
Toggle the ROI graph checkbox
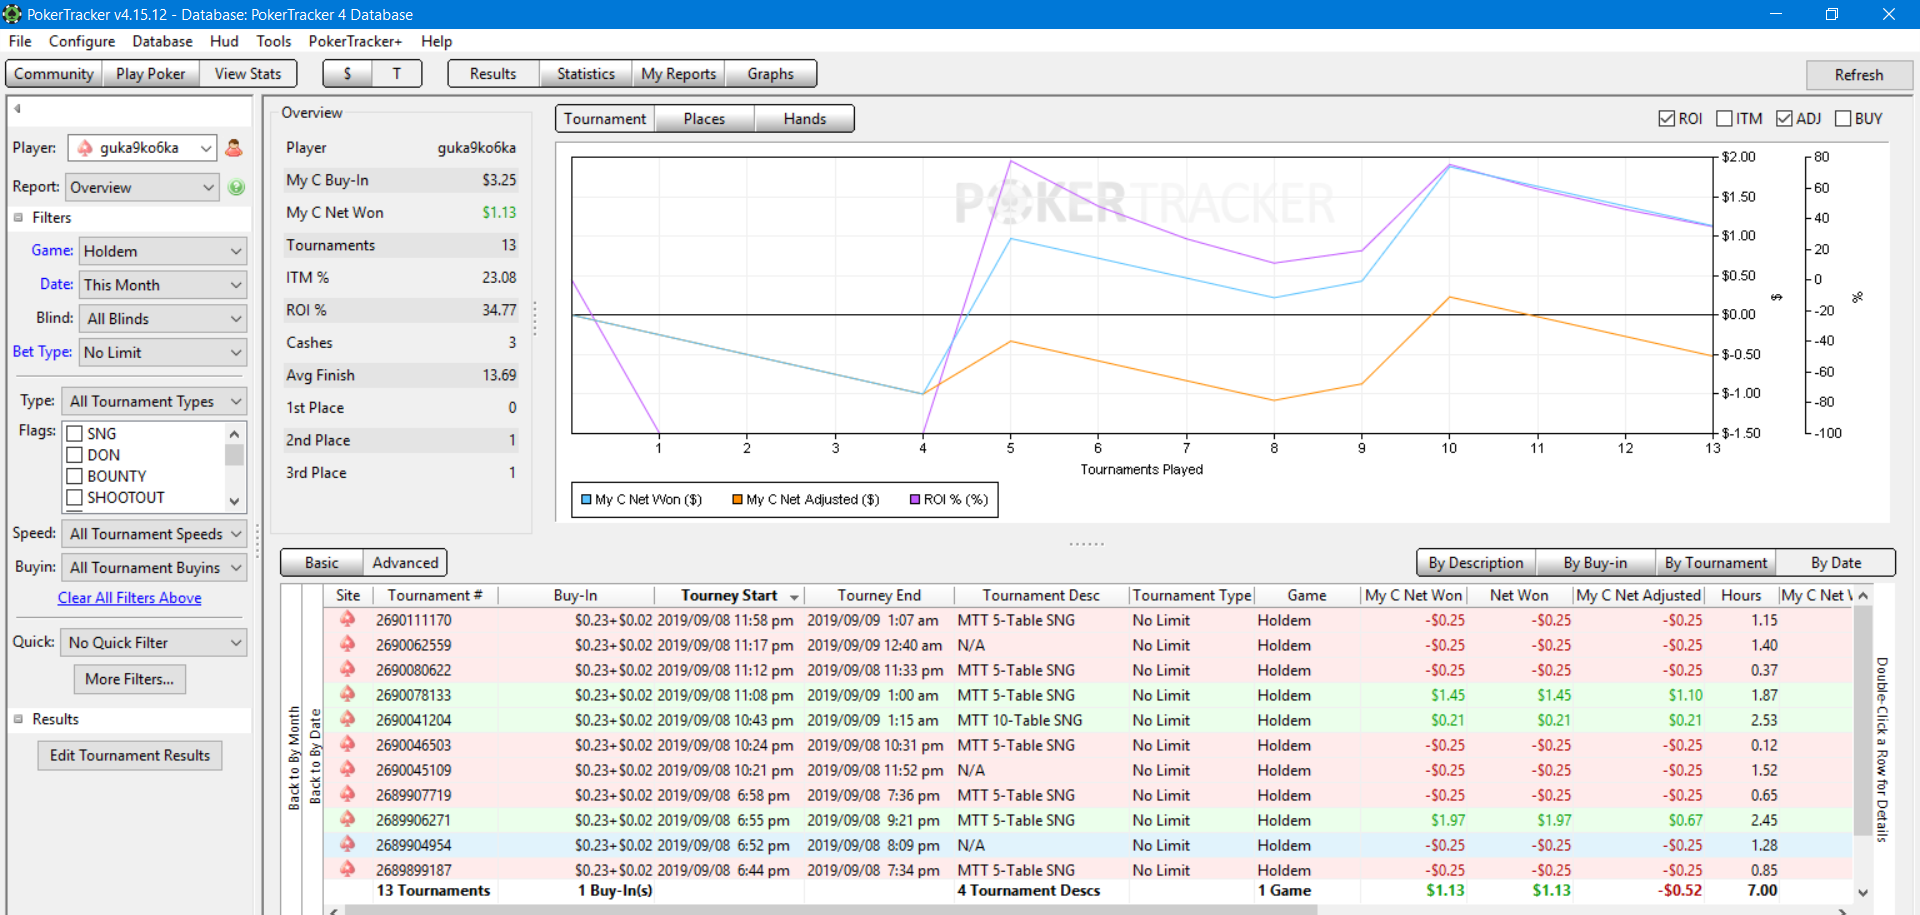[x=1666, y=118]
